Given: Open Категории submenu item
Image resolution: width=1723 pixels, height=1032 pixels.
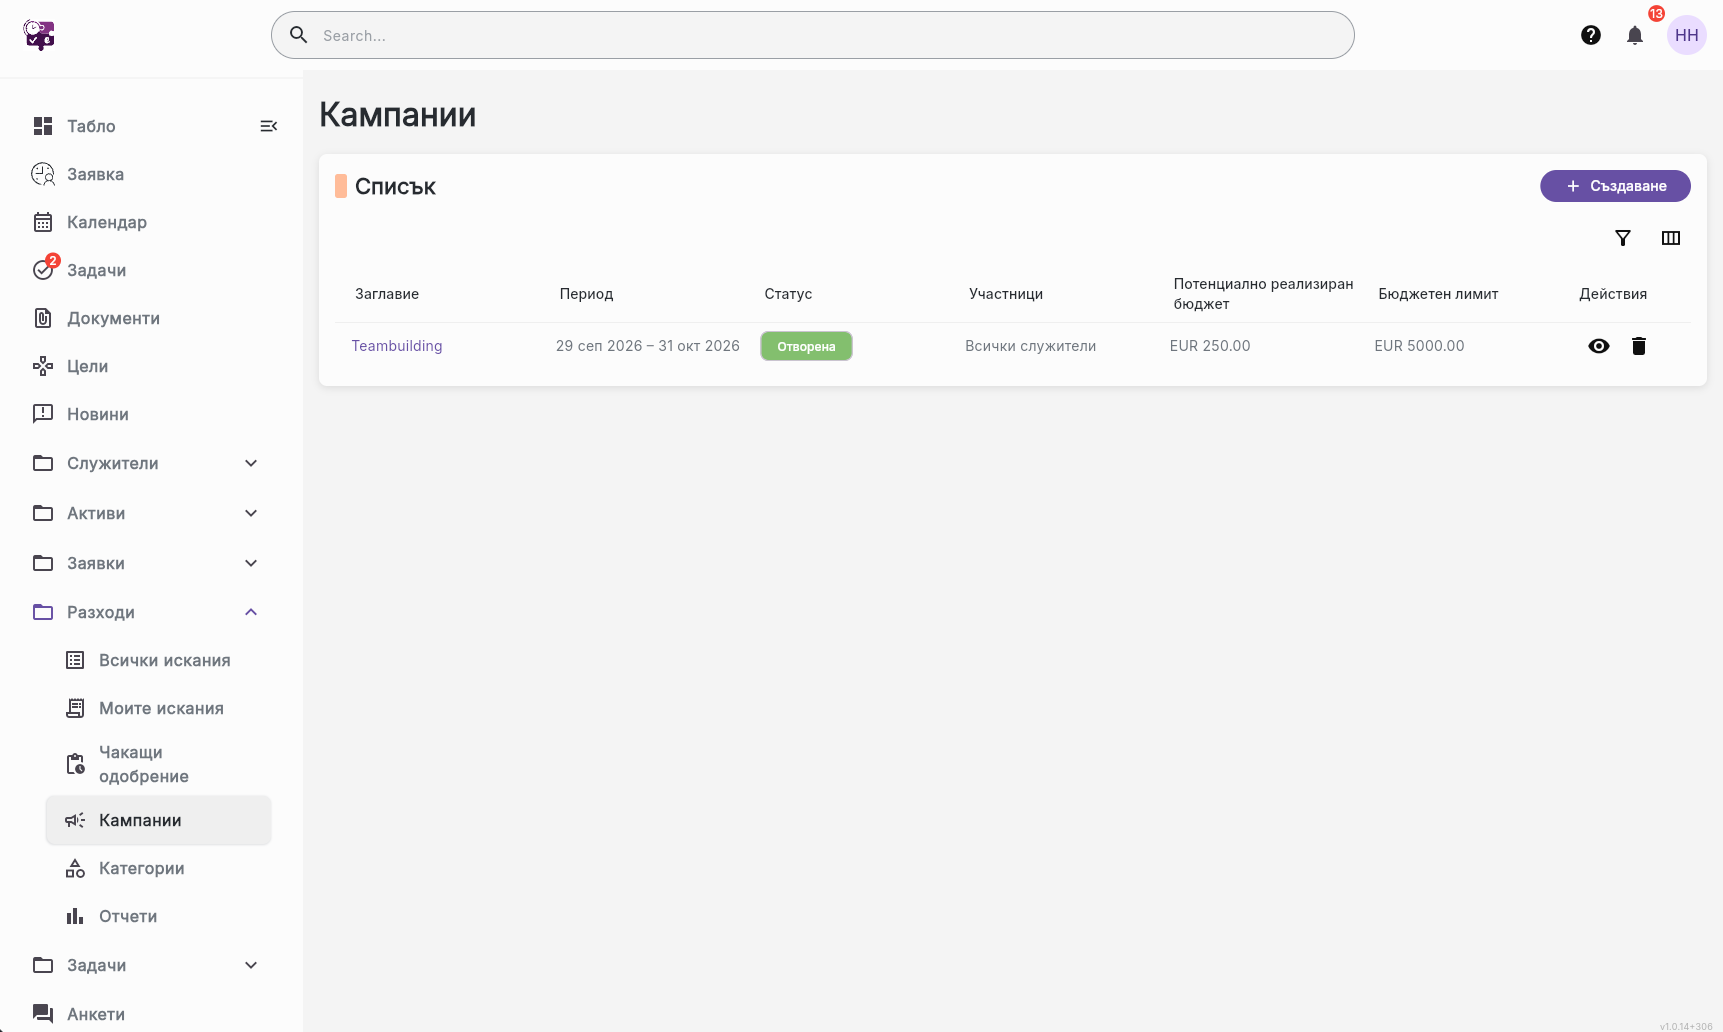Looking at the screenshot, I should [158, 868].
